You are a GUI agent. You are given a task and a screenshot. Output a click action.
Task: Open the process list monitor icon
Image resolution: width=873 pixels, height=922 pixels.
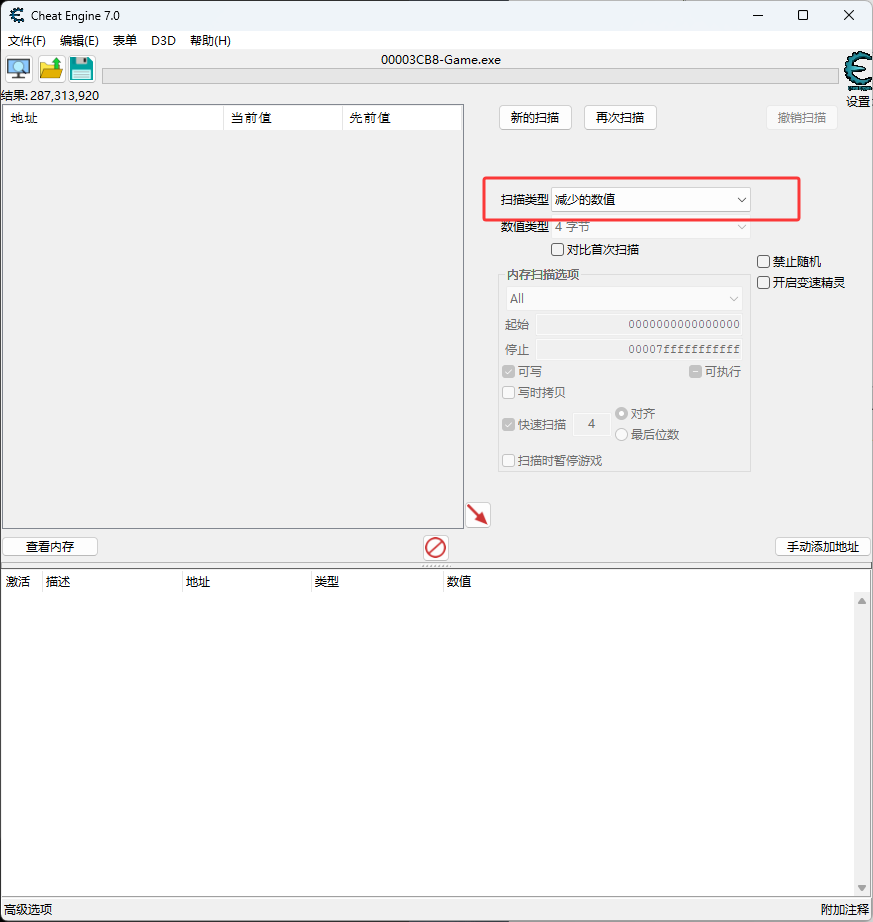tap(19, 69)
